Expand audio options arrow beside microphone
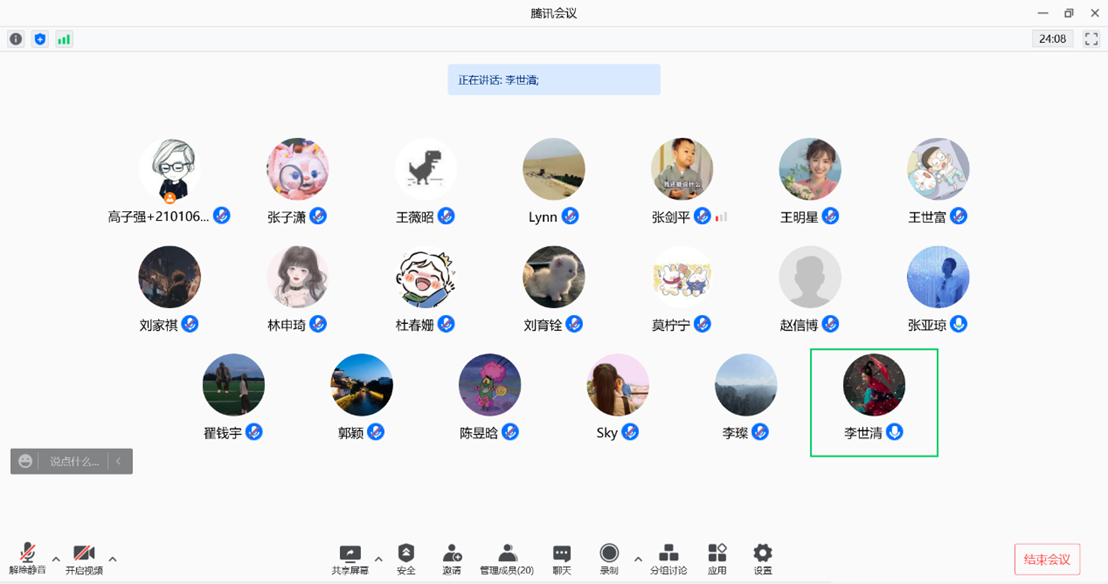 click(x=56, y=559)
